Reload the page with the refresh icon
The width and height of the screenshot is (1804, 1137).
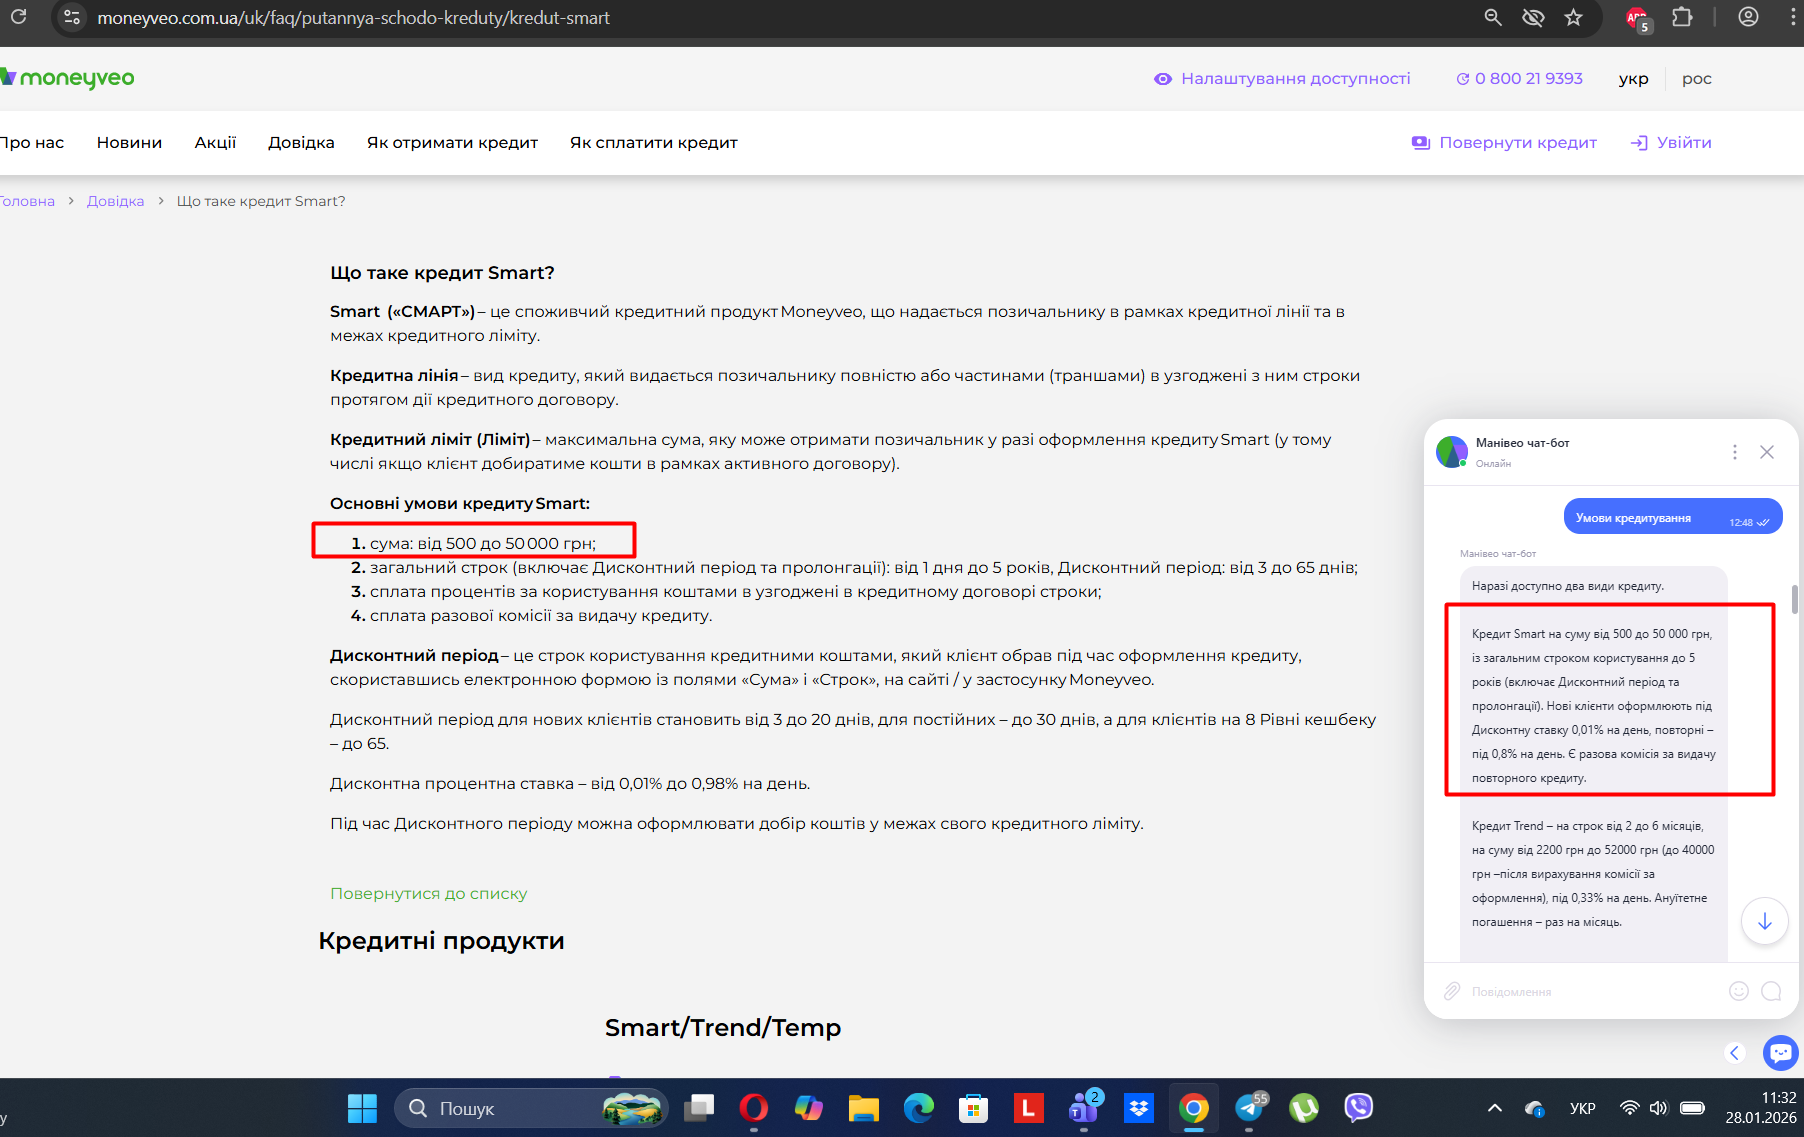pos(18,17)
